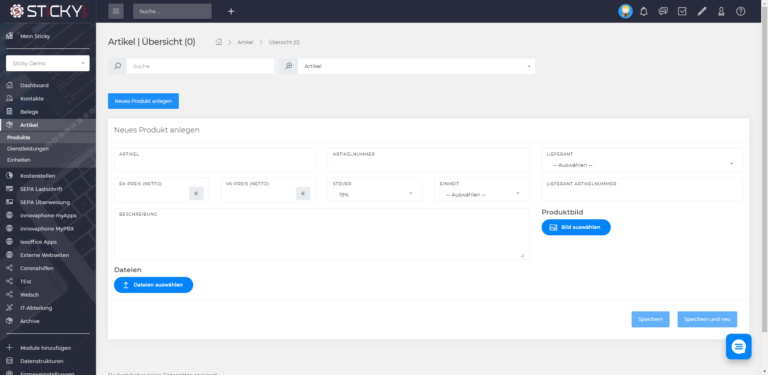
Task: Open the help question mark icon
Action: tap(741, 11)
